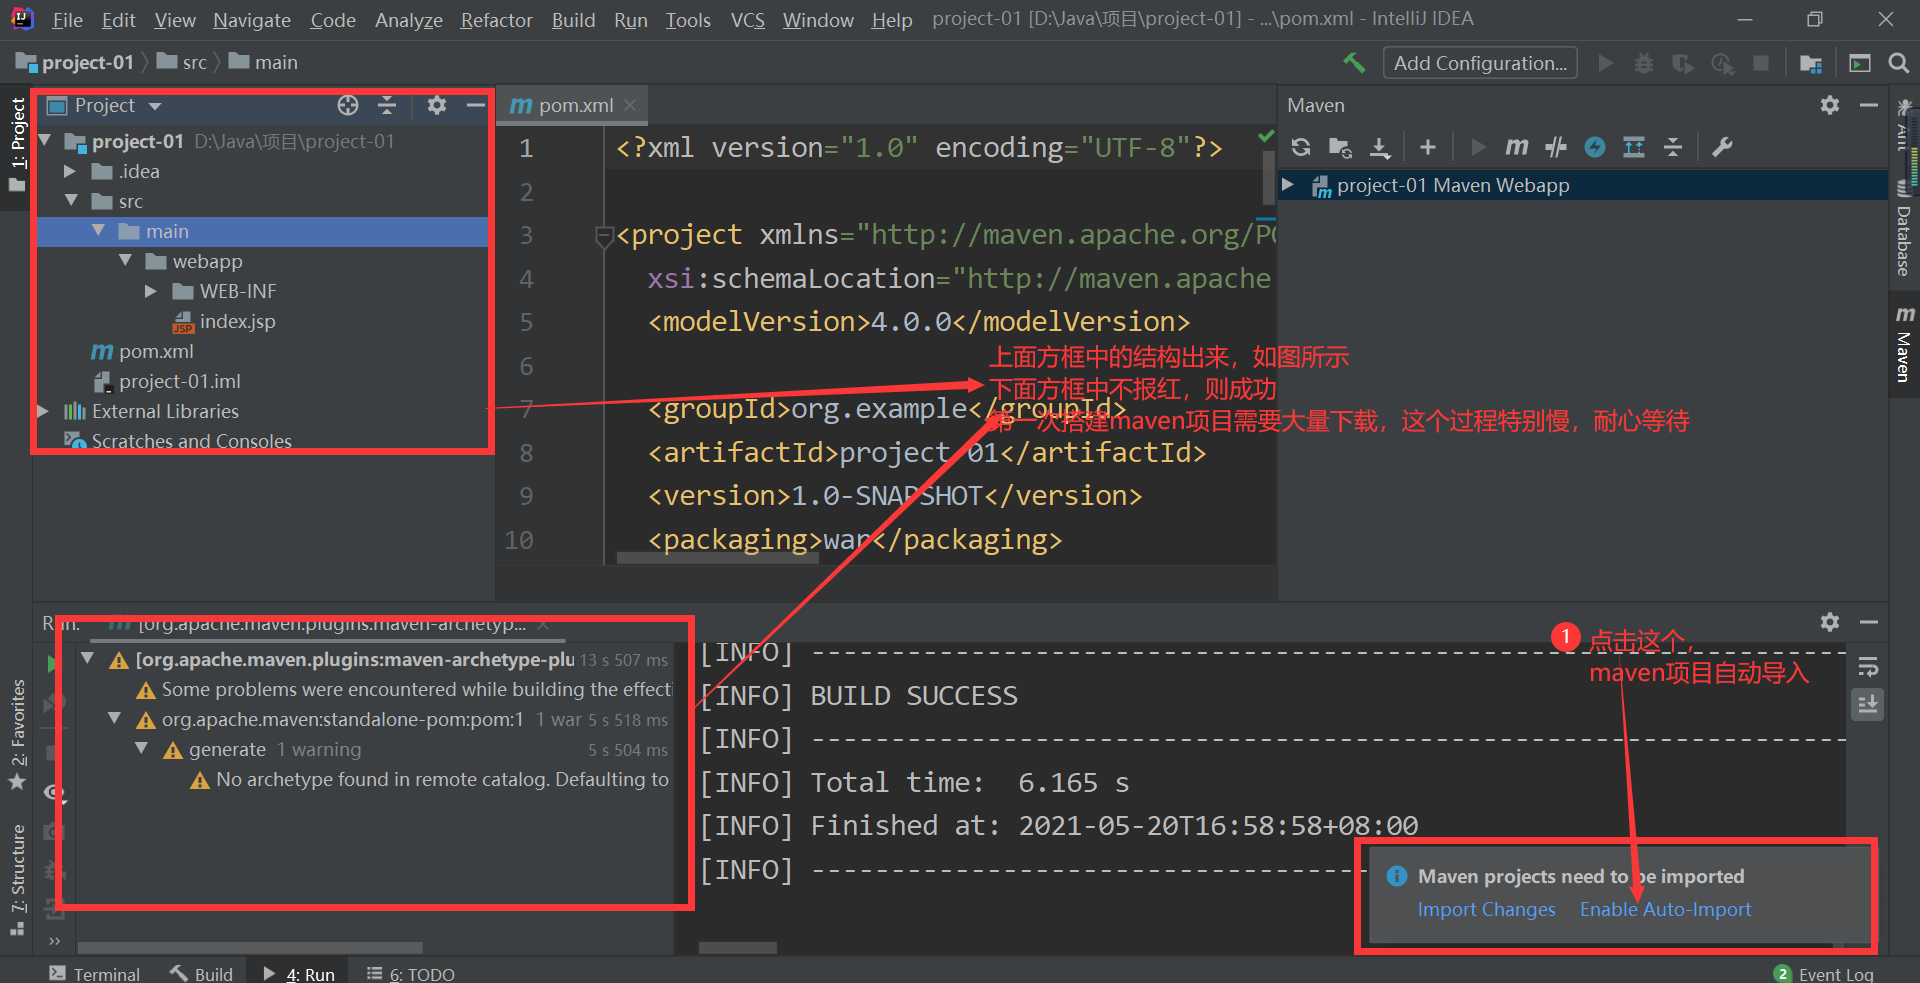Show Maven dependencies diagram
Image resolution: width=1920 pixels, height=983 pixels.
(x=1634, y=147)
